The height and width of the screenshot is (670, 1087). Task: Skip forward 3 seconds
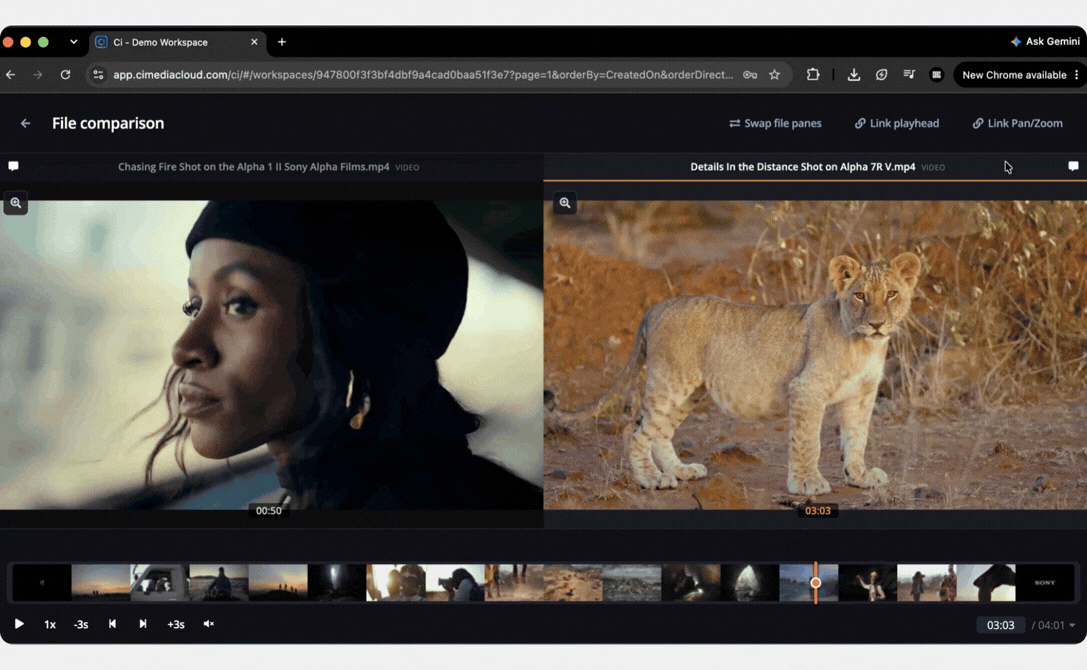click(x=176, y=624)
